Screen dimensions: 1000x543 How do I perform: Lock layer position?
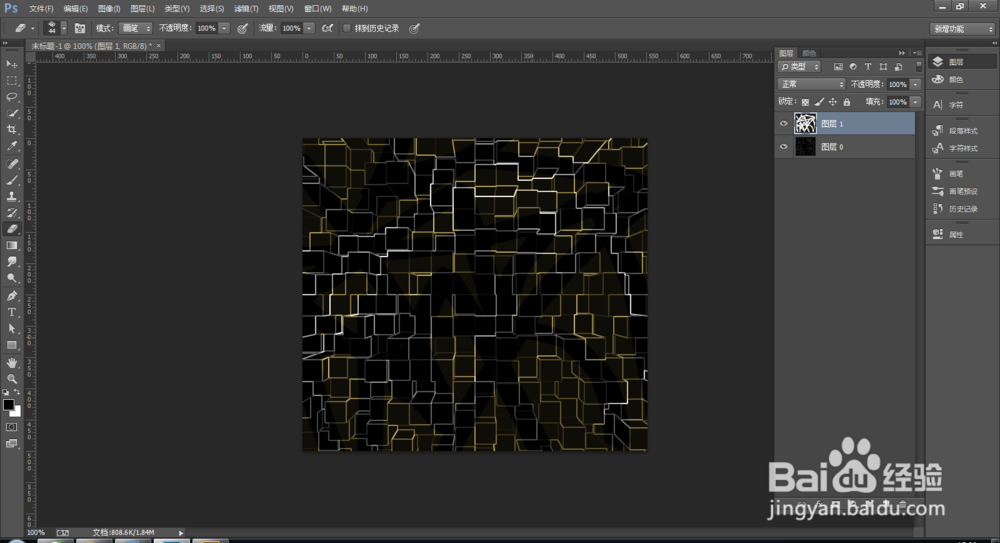click(833, 102)
